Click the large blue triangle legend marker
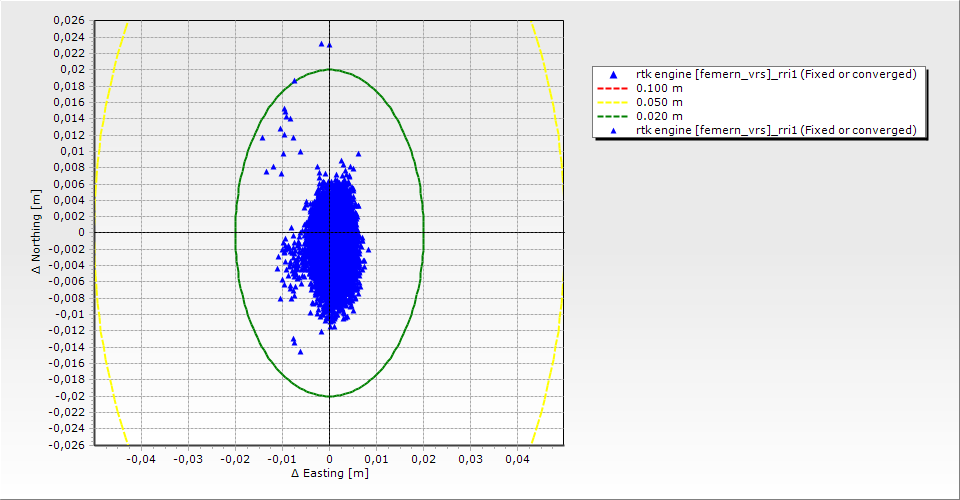 [x=613, y=75]
